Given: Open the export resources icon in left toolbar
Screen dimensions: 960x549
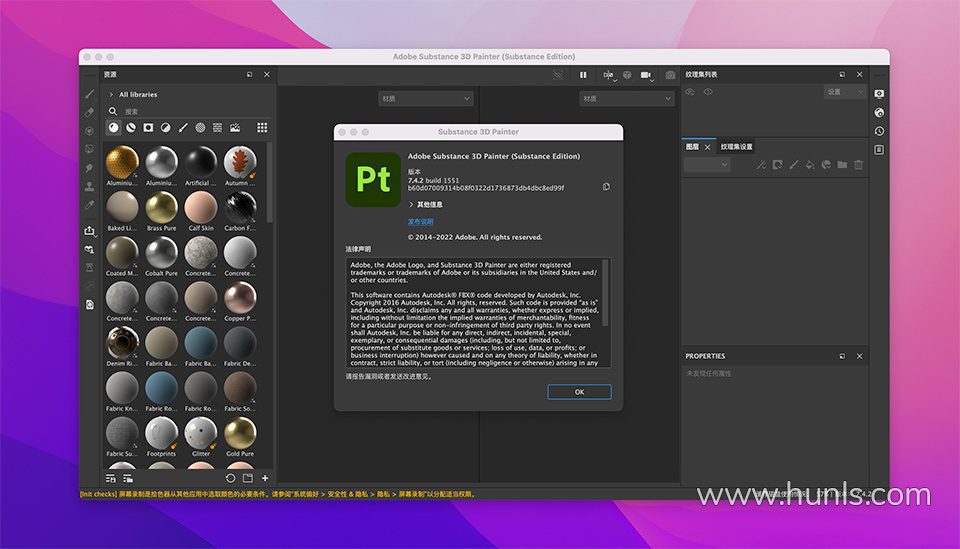Looking at the screenshot, I should pyautogui.click(x=89, y=230).
